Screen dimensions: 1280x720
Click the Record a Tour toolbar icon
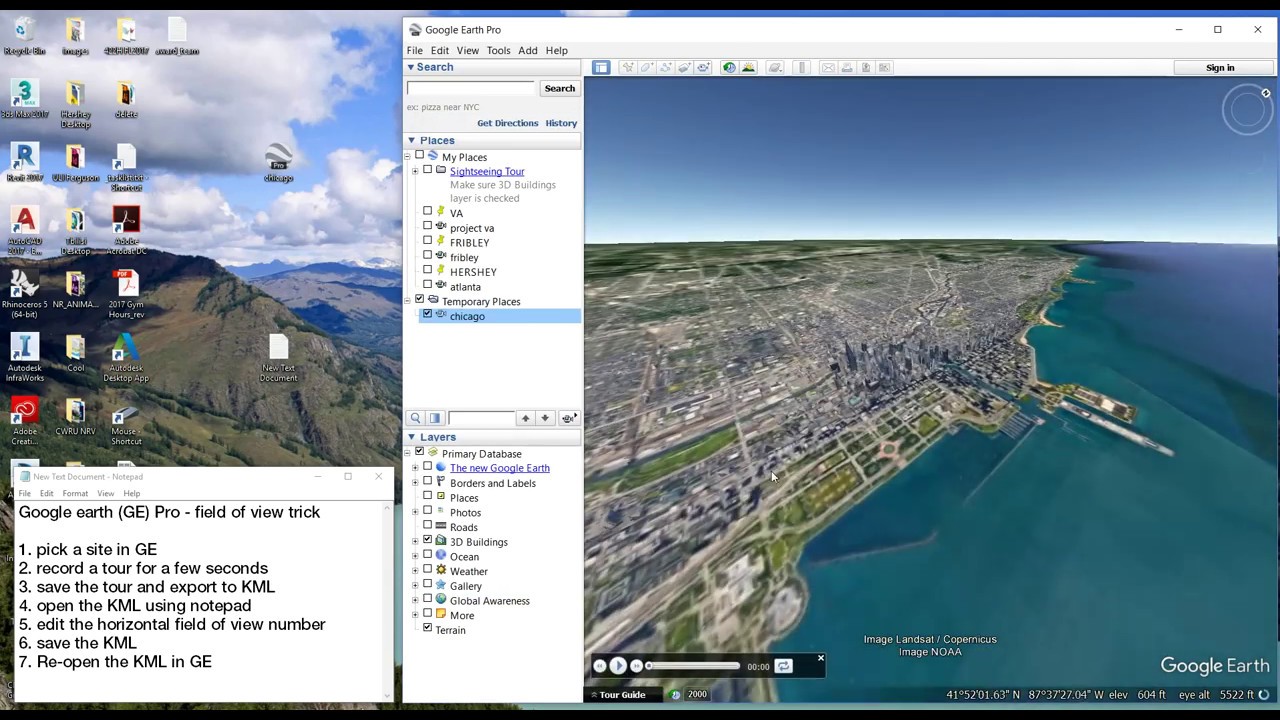pos(703,68)
